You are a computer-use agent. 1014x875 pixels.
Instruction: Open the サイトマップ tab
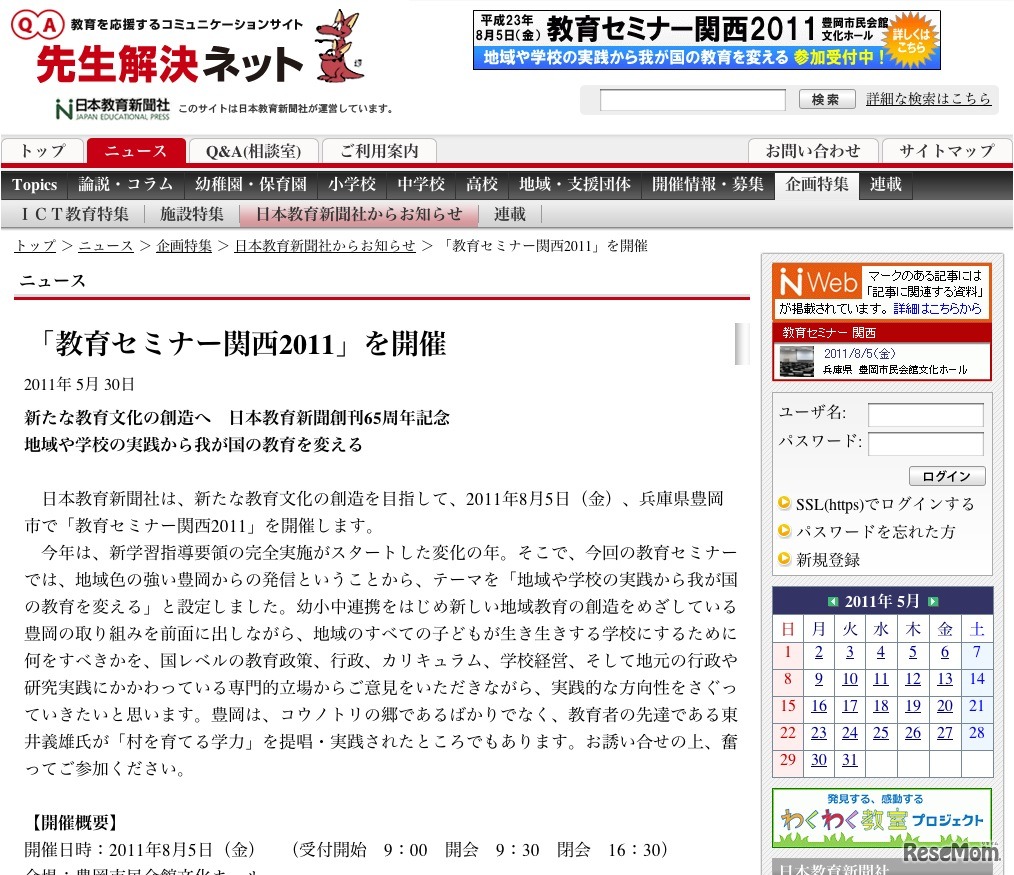click(947, 151)
